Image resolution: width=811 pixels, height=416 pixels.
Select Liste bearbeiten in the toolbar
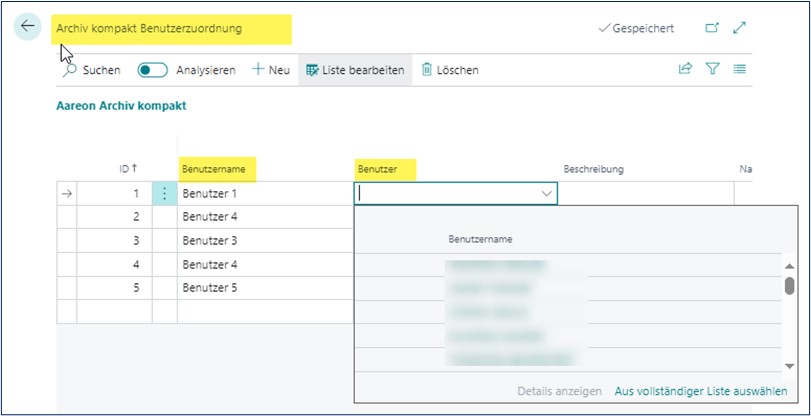(355, 70)
